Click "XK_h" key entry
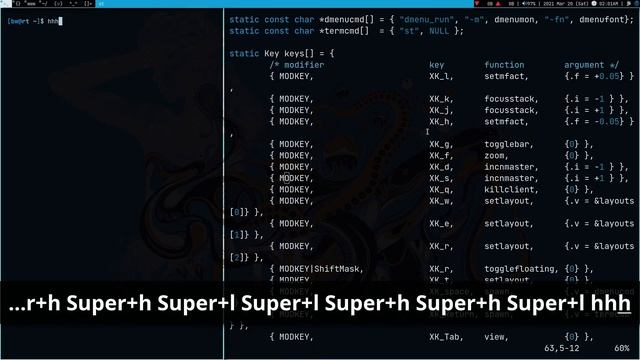Viewport: 640px width, 360px height. pyautogui.click(x=441, y=122)
